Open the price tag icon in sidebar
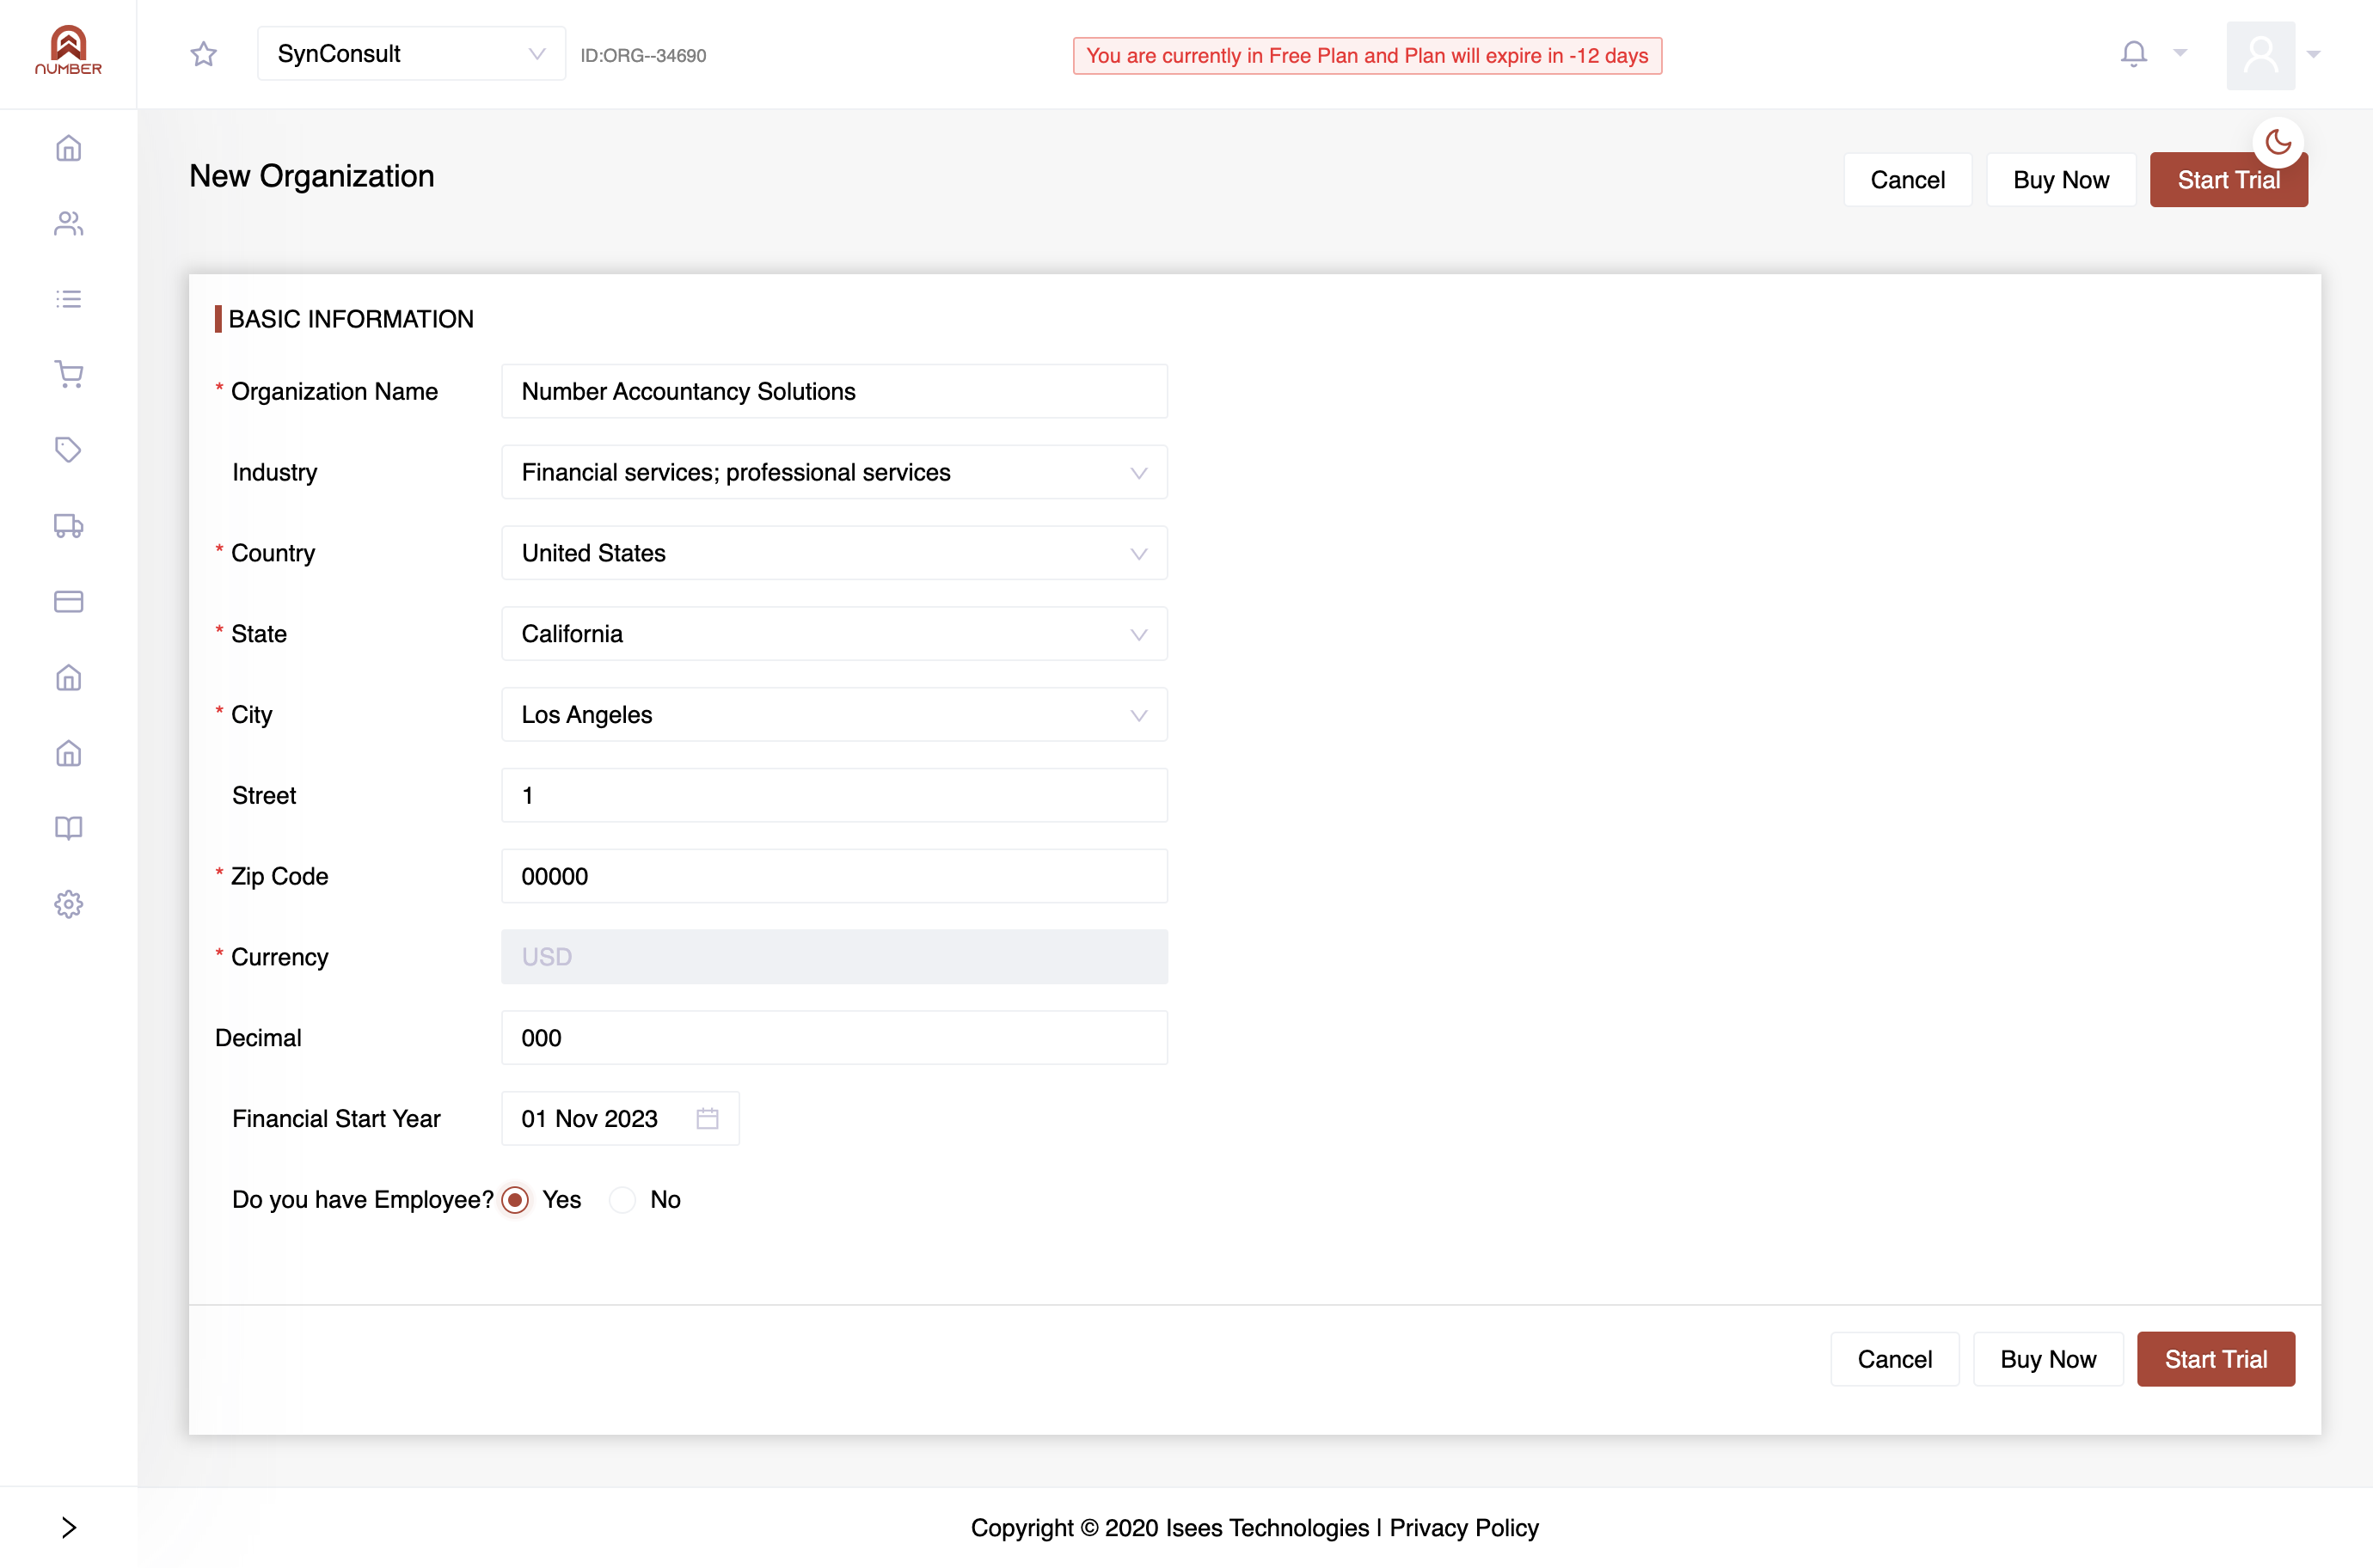This screenshot has height=1568, width=2373. click(68, 450)
